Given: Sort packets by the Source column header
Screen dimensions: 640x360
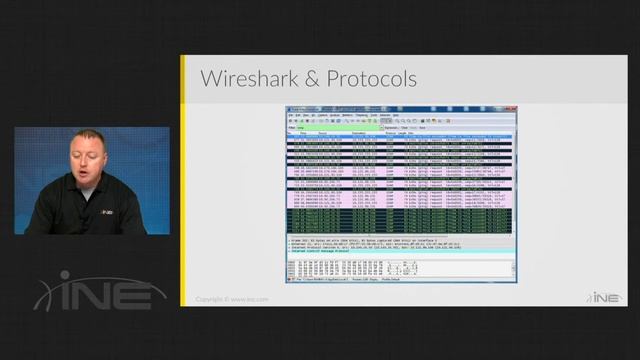Looking at the screenshot, I should (322, 133).
